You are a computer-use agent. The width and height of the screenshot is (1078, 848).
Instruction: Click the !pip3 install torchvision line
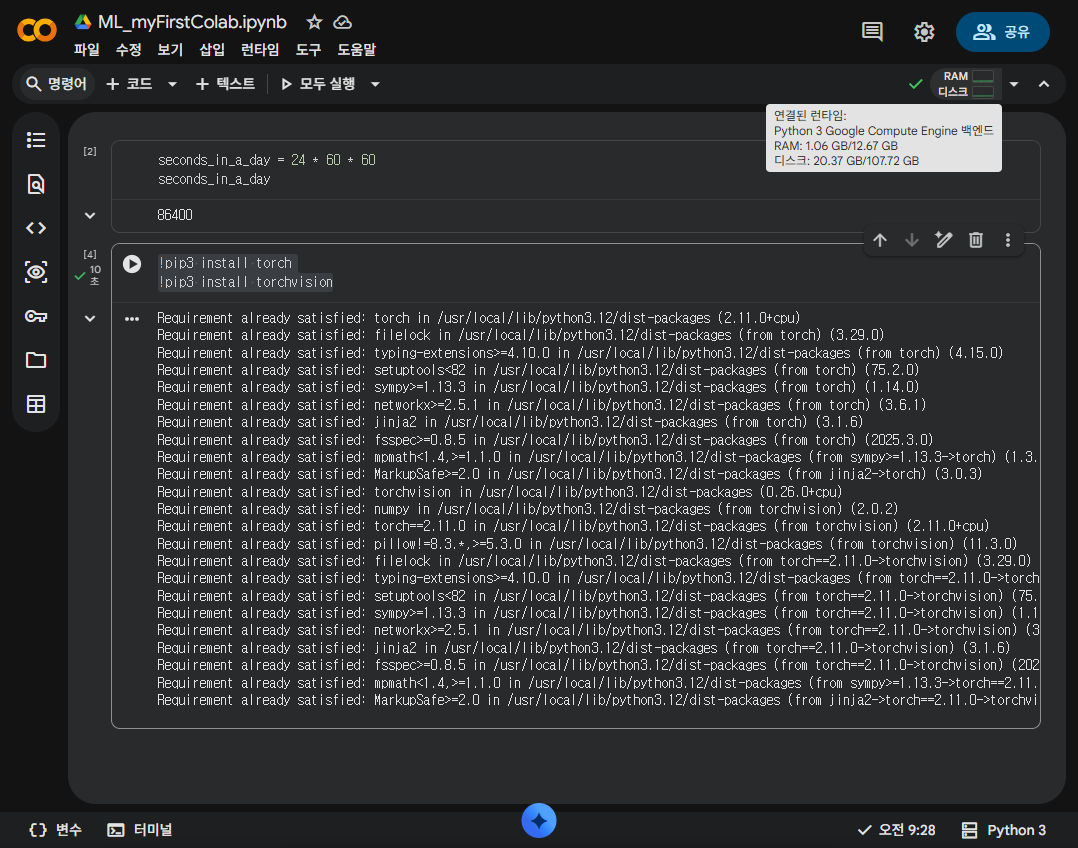[245, 282]
